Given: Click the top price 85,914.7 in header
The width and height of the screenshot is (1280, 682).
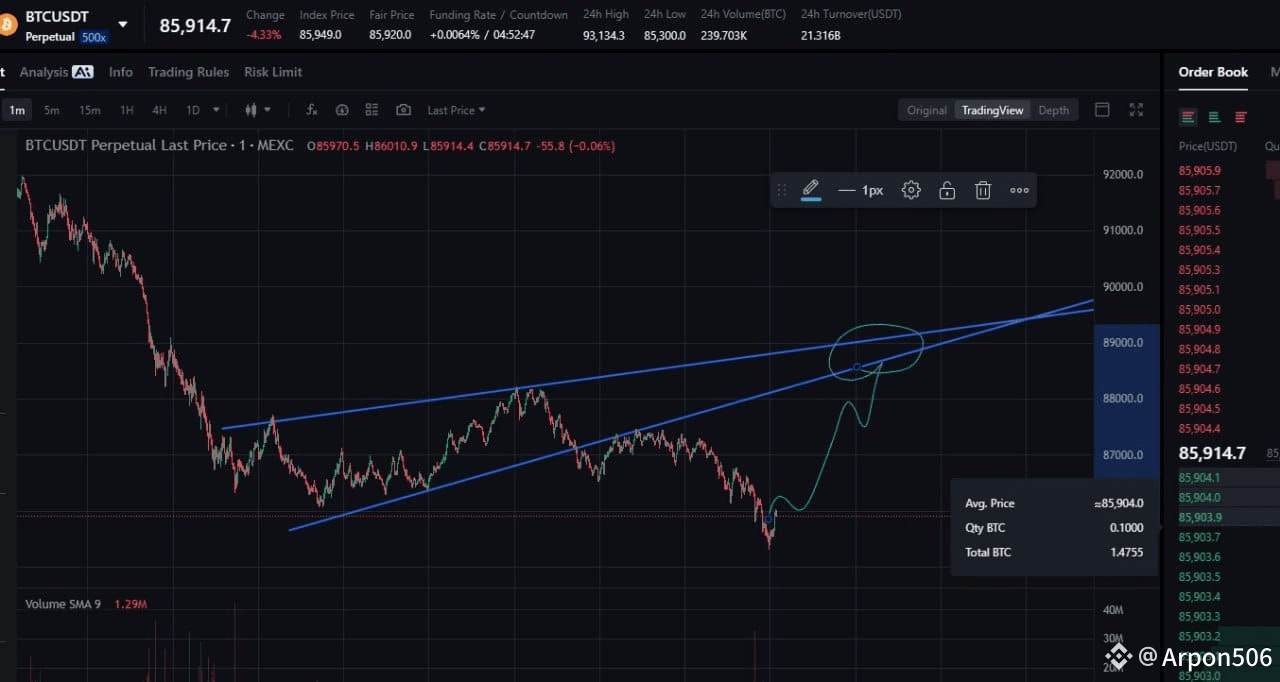Looking at the screenshot, I should pyautogui.click(x=195, y=26).
